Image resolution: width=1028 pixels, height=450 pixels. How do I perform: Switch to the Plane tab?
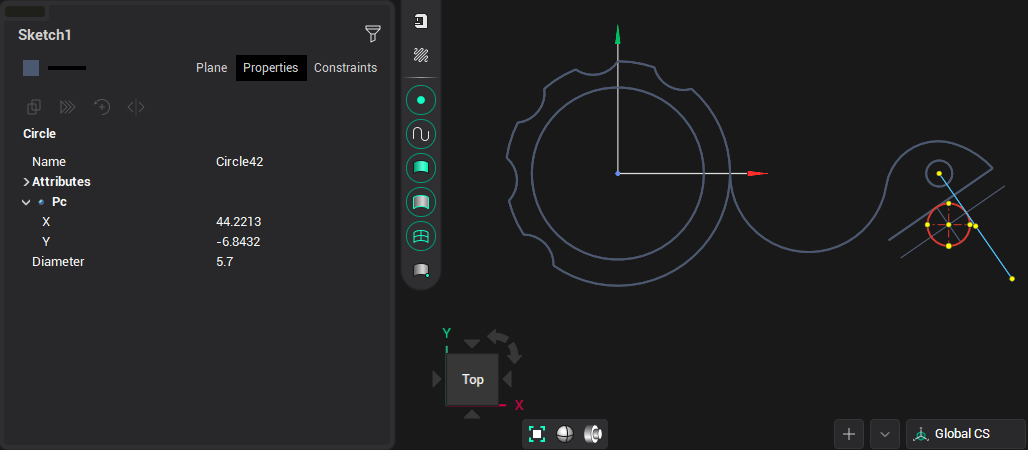211,68
